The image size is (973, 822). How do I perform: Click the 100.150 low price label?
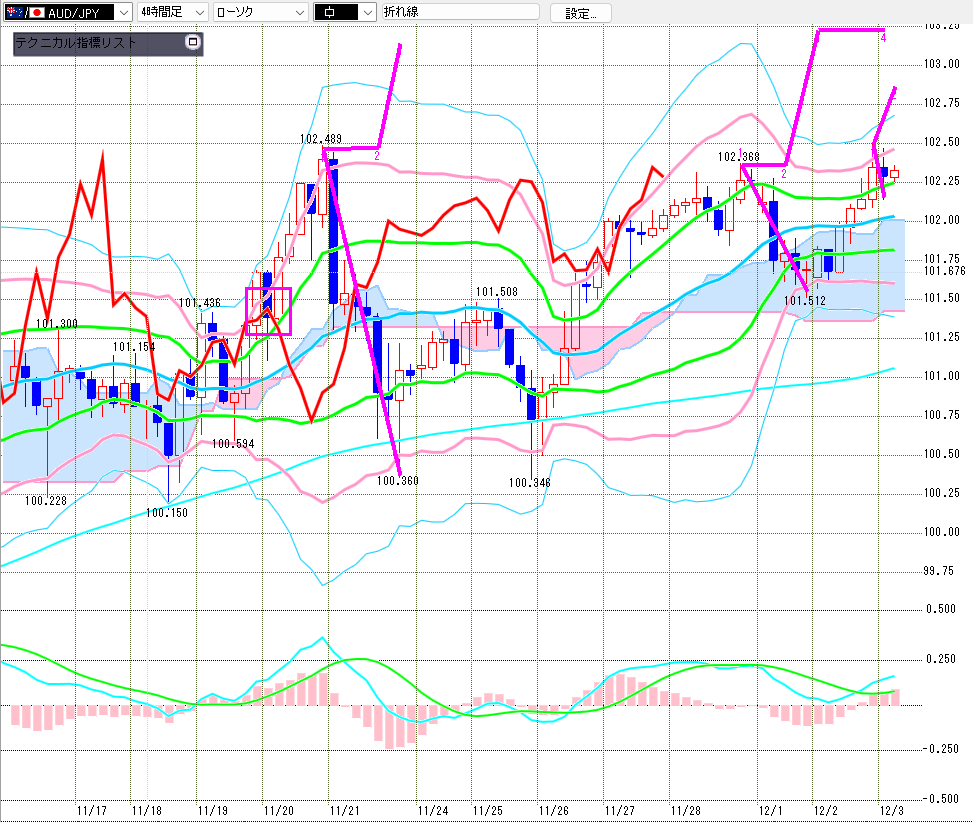pyautogui.click(x=166, y=513)
